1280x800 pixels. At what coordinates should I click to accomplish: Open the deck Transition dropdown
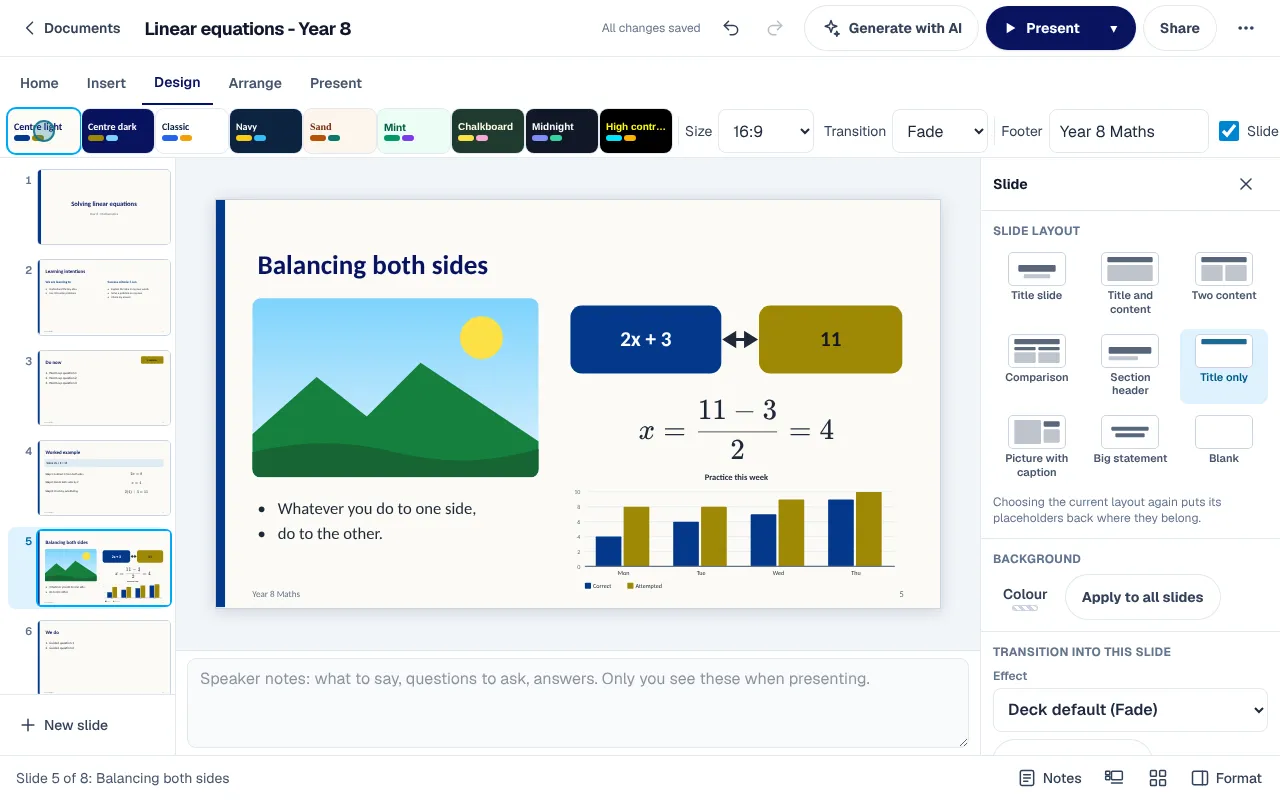click(x=940, y=131)
